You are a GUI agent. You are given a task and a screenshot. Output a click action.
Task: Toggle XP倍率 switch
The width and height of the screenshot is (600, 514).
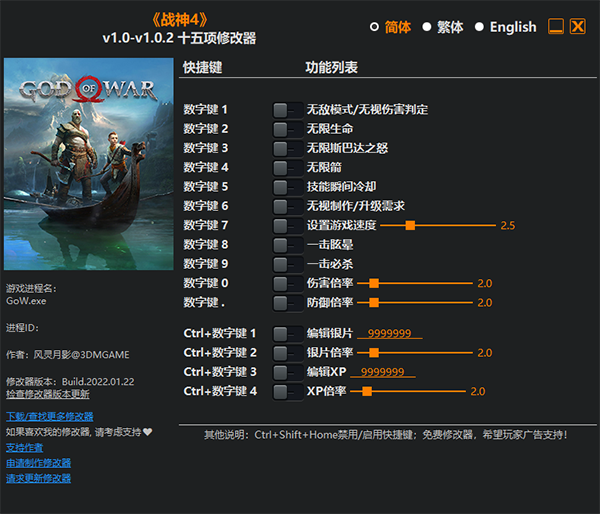(288, 392)
